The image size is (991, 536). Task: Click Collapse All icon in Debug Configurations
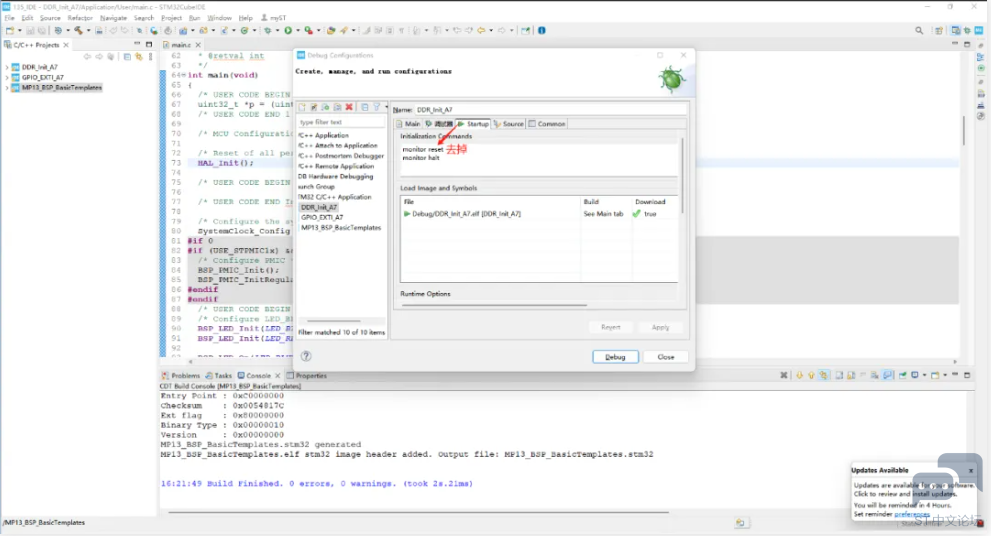click(365, 107)
